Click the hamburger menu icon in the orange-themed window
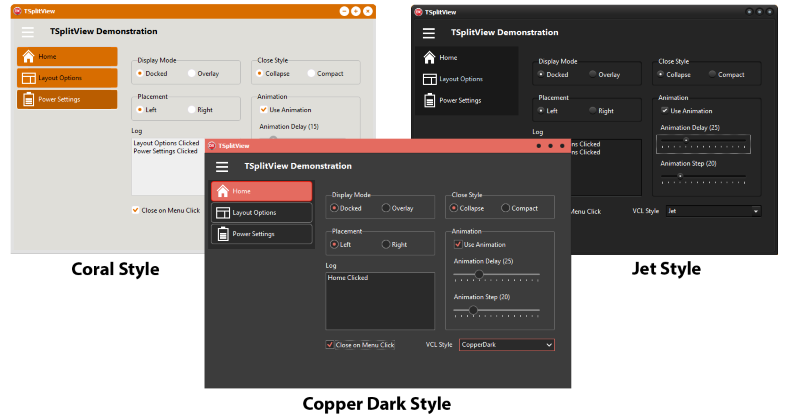This screenshot has width=785, height=420. (27, 31)
